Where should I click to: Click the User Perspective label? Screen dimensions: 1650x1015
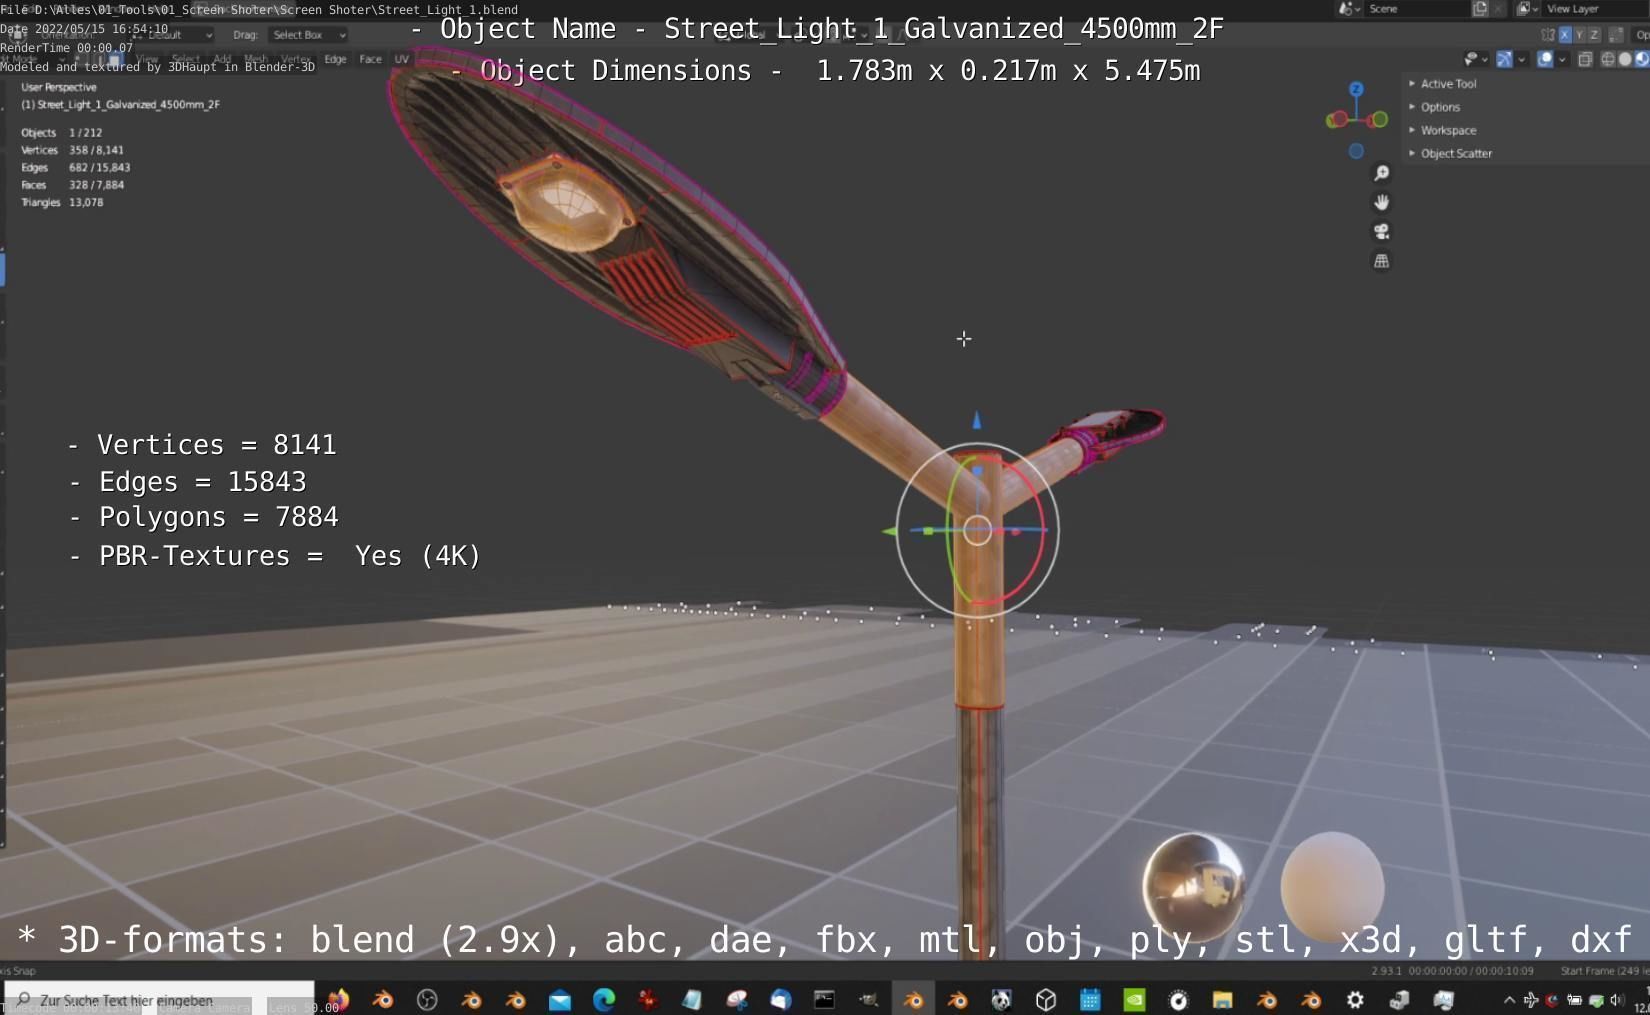click(59, 87)
